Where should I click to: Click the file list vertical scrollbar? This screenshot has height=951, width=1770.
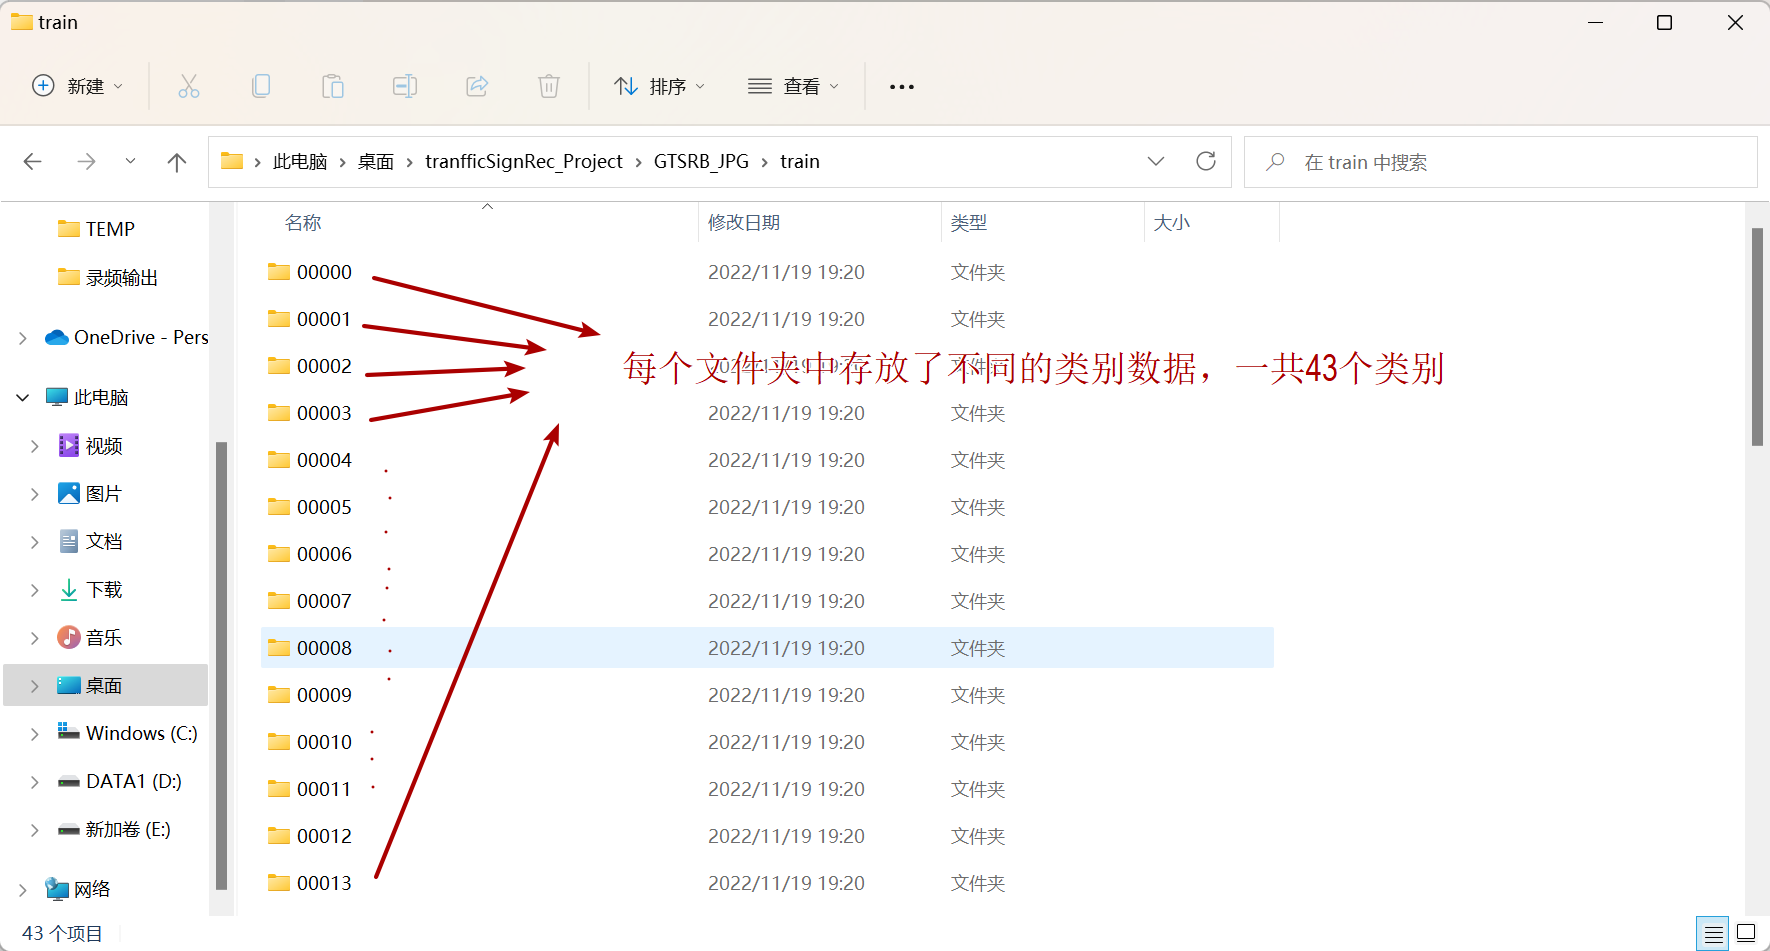point(1757,337)
